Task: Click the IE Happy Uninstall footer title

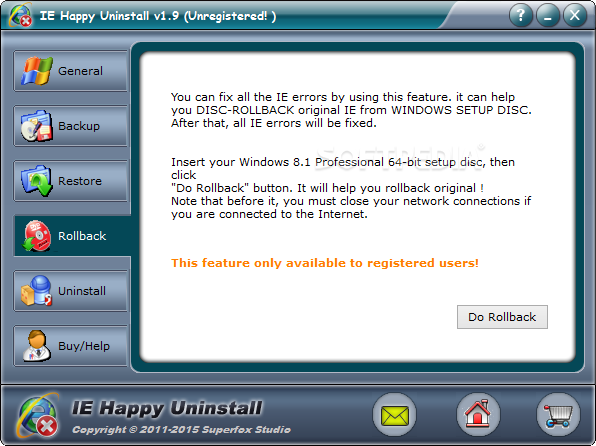Action: 167,408
